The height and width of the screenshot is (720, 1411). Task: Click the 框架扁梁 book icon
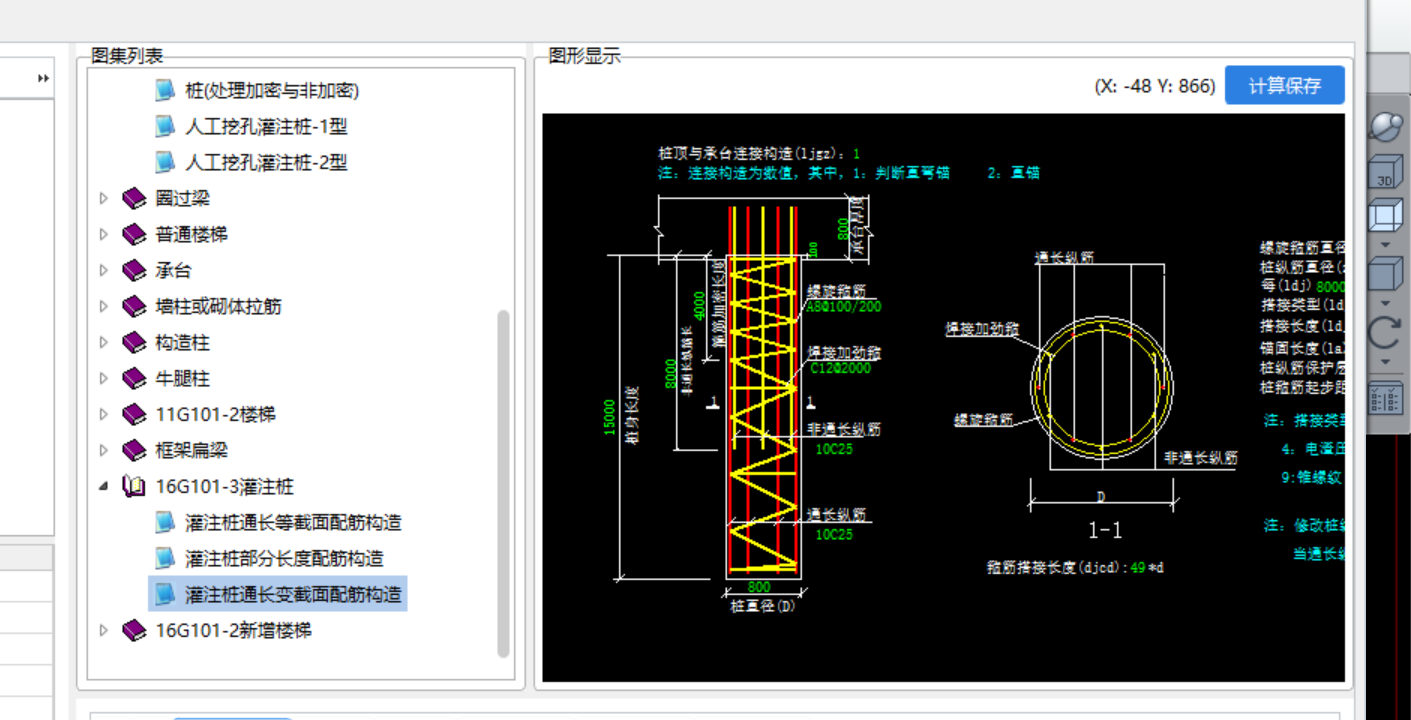134,451
